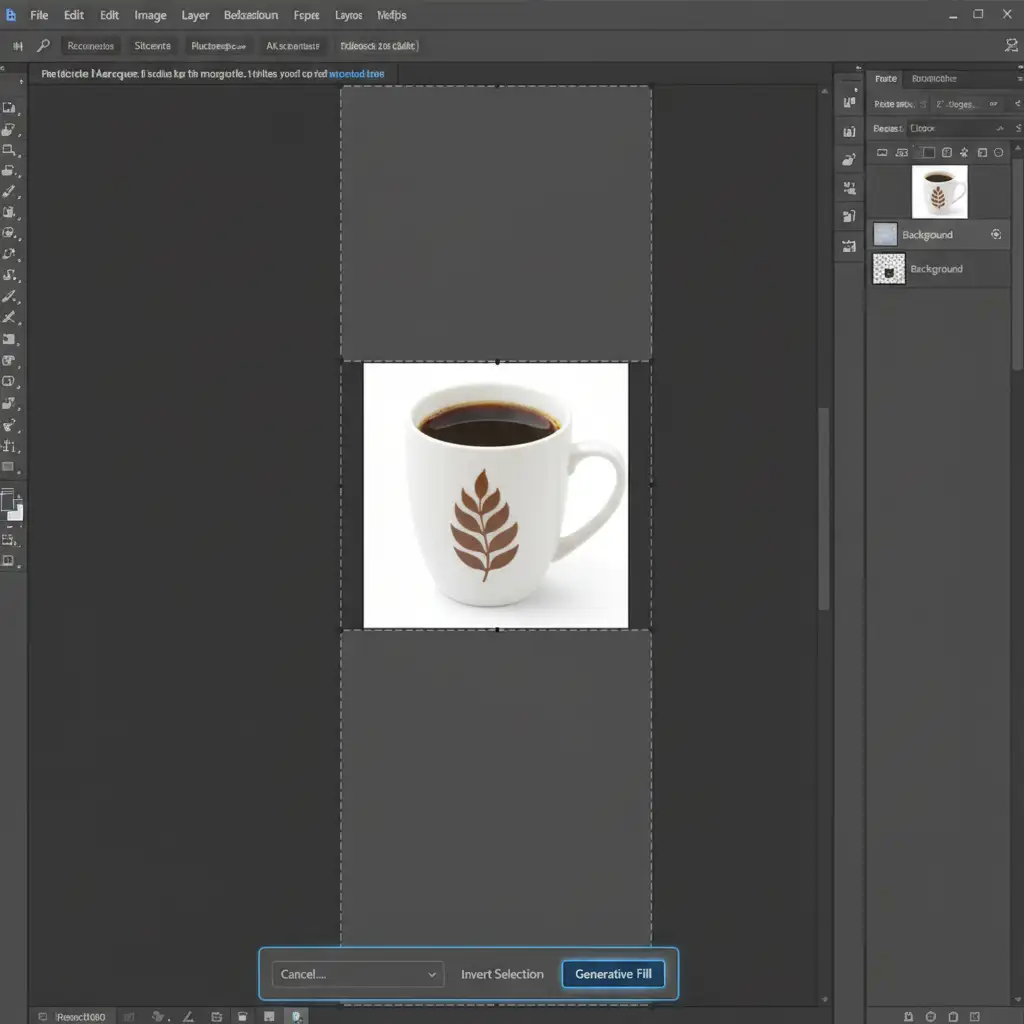Click the foreground/background color swatch

pos(11,503)
